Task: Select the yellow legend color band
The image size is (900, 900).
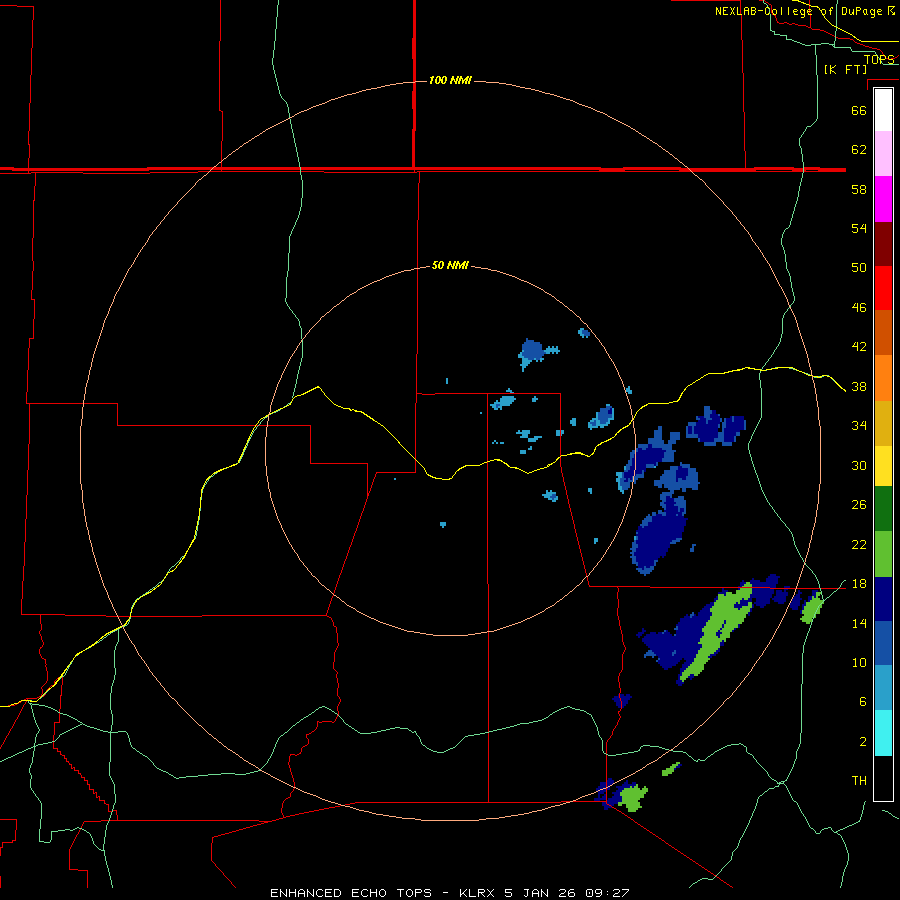Action: [883, 465]
